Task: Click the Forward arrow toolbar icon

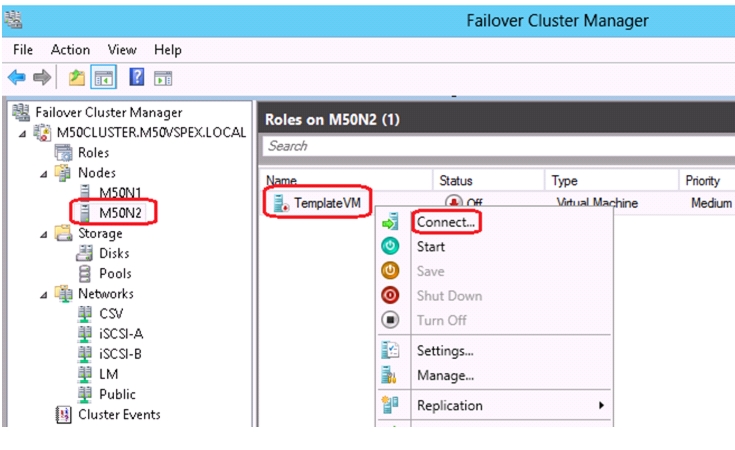Action: pos(42,77)
